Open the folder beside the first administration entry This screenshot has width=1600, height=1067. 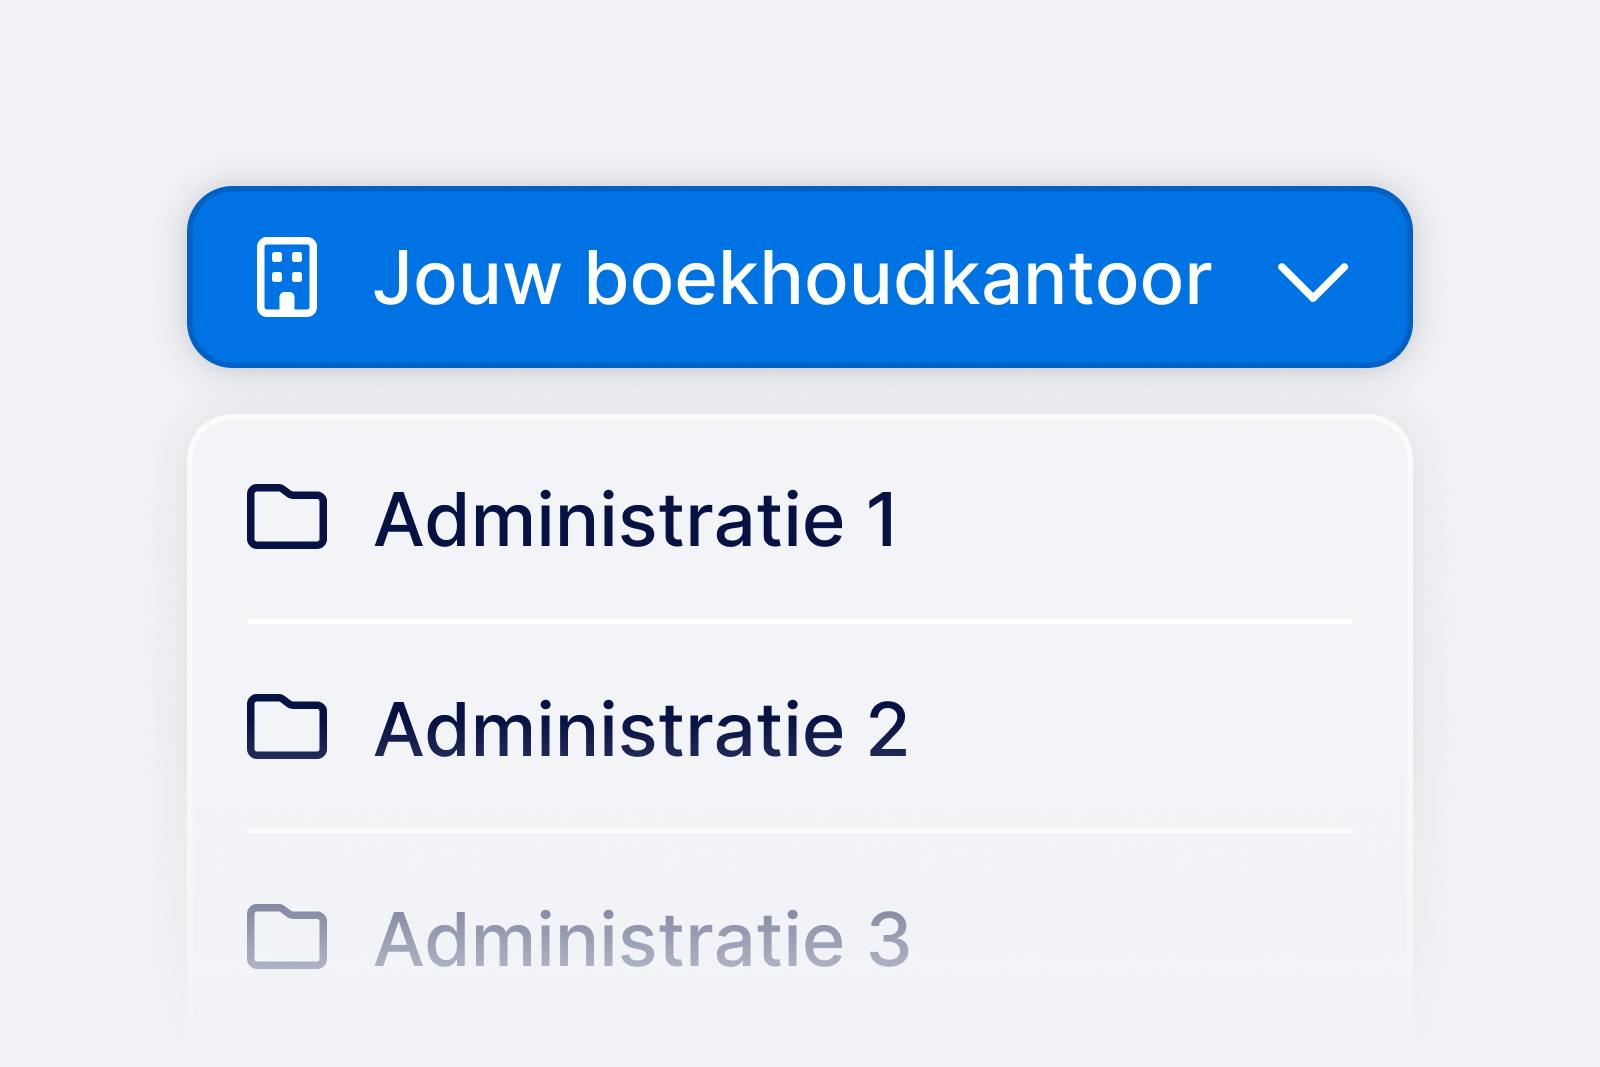click(x=288, y=518)
